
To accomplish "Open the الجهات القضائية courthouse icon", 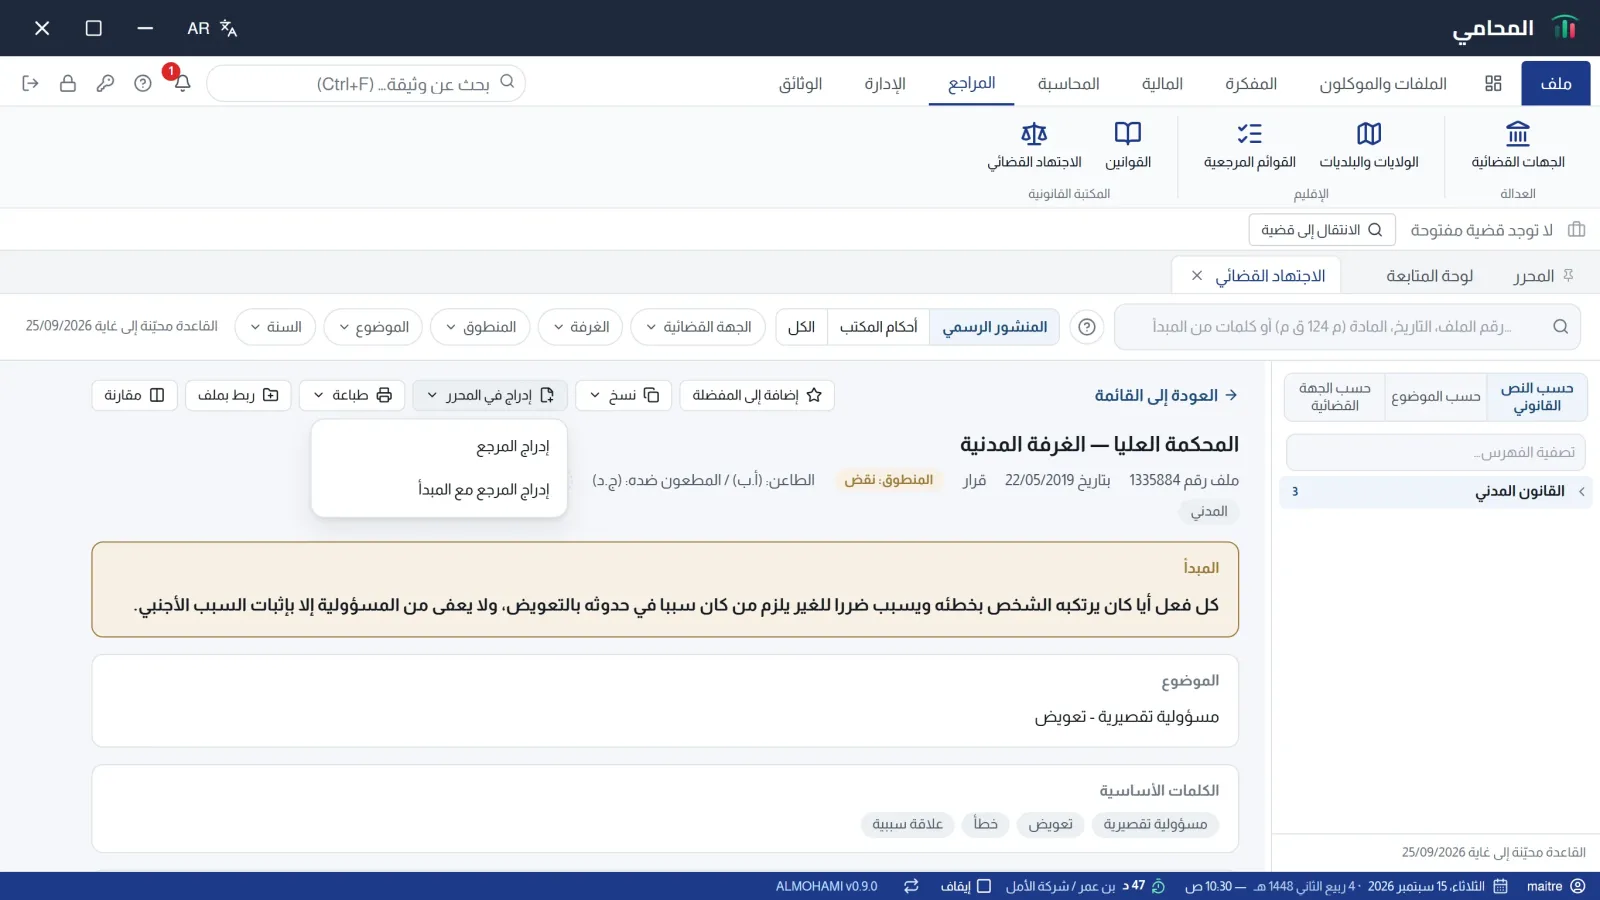I will 1517,133.
